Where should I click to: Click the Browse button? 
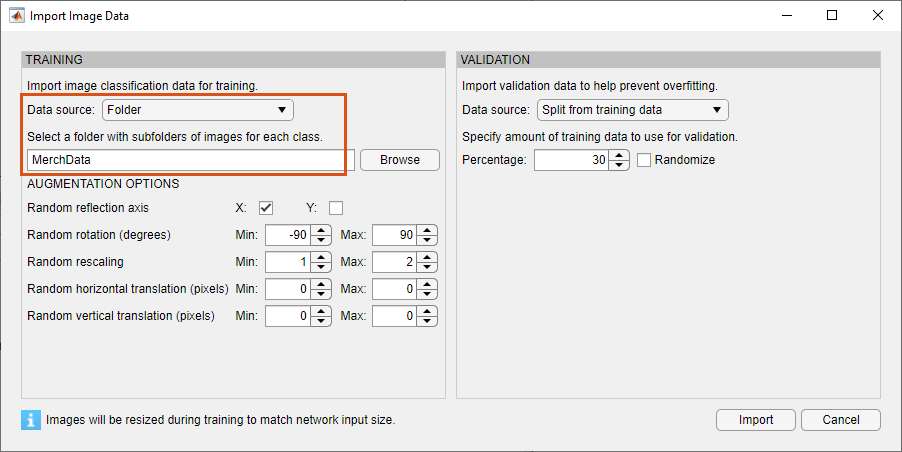coord(399,160)
